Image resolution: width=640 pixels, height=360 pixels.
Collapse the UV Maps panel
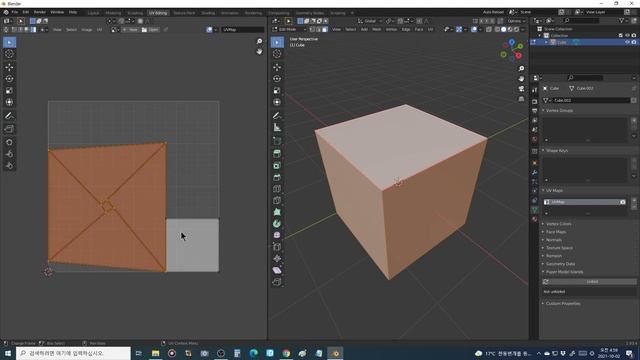click(x=554, y=191)
